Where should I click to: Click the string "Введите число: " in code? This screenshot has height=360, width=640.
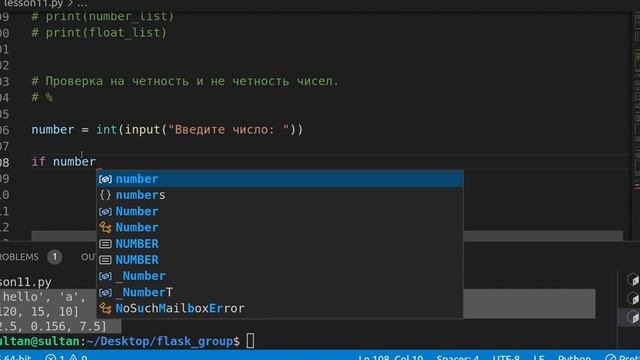pyautogui.click(x=229, y=130)
